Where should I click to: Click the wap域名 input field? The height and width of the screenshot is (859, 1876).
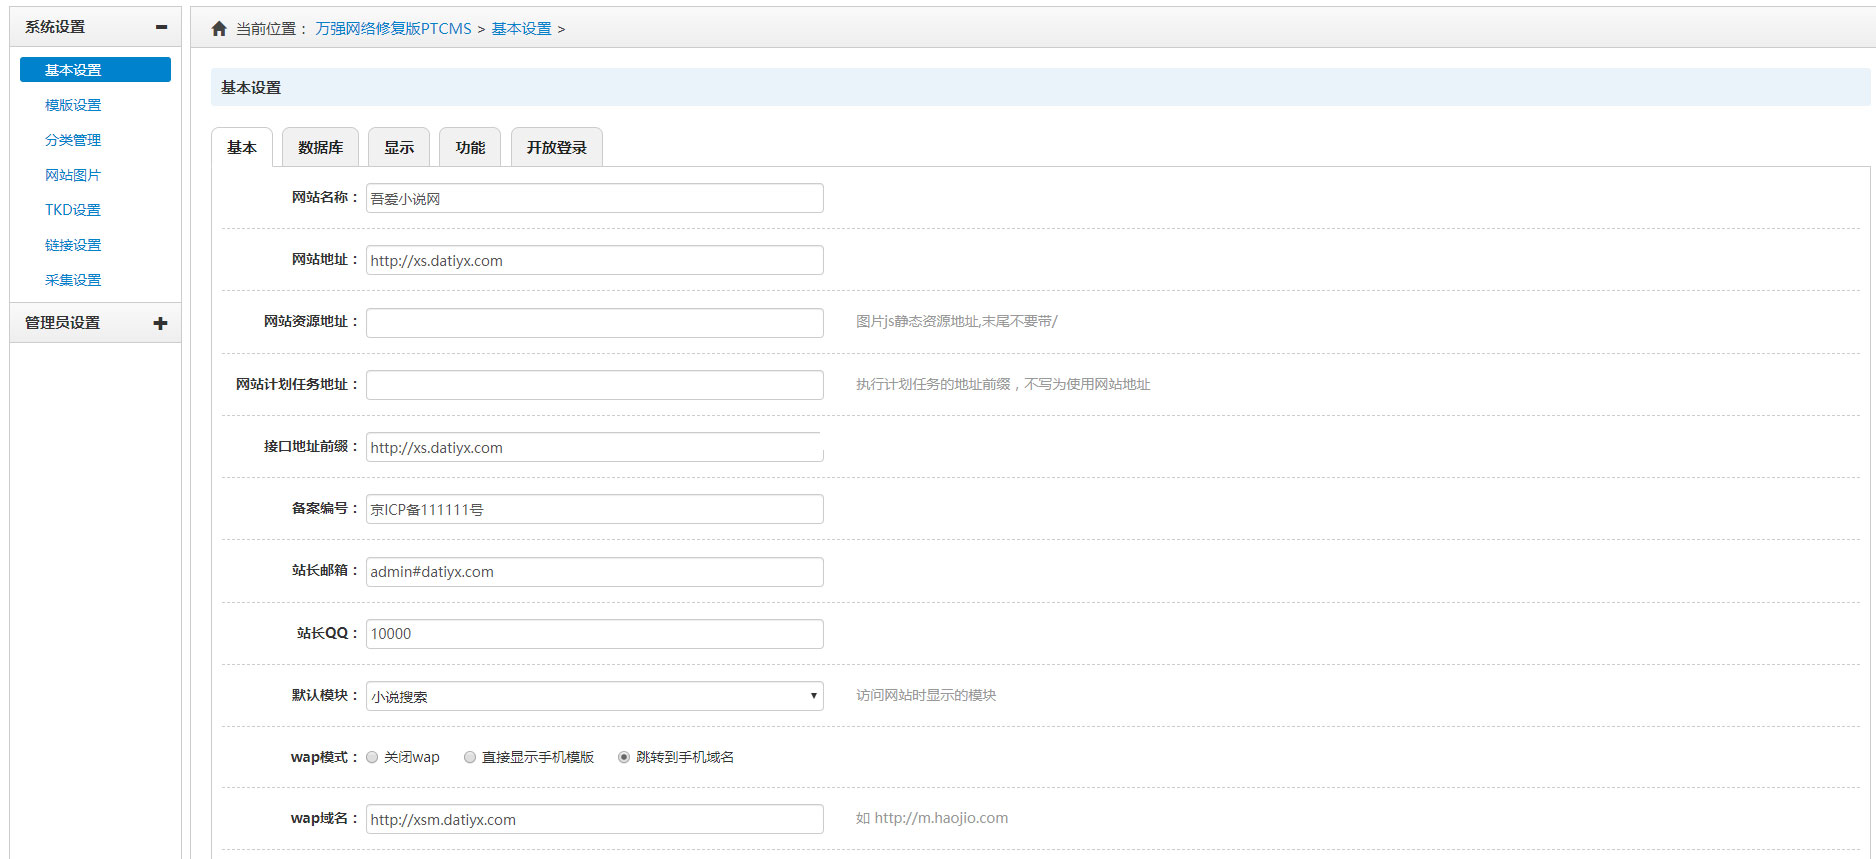[594, 819]
